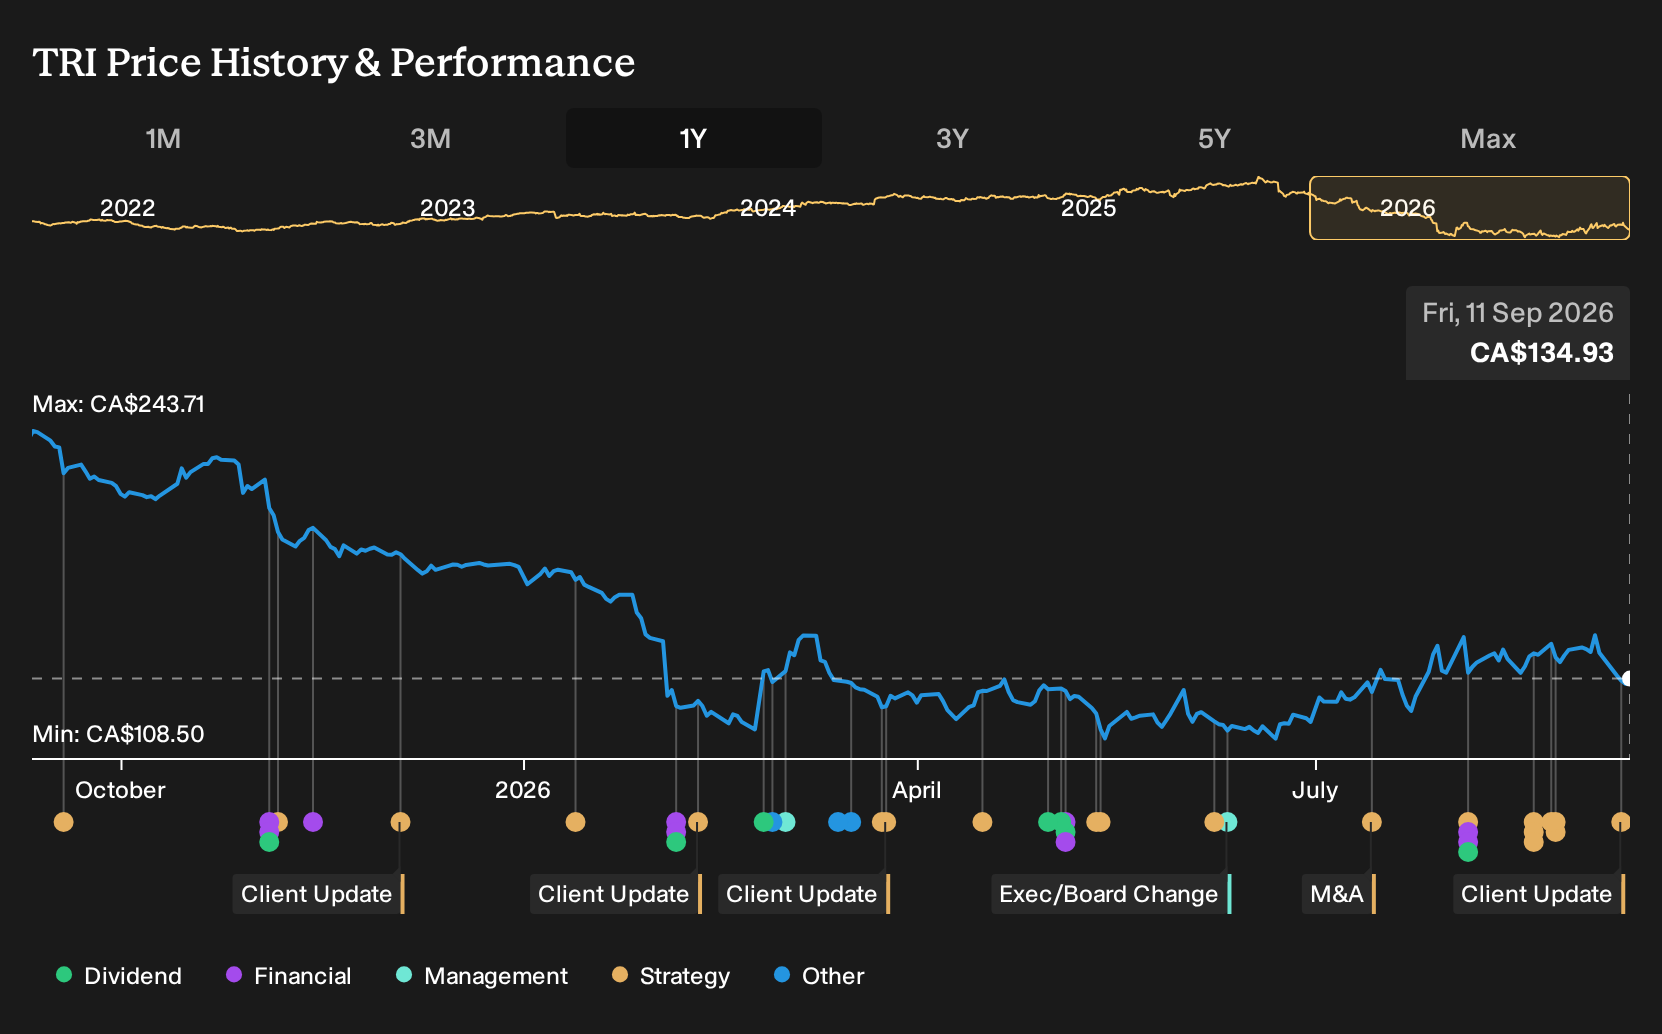Click the Max: CA$243.71 label
Viewport: 1662px width, 1034px height.
118,404
